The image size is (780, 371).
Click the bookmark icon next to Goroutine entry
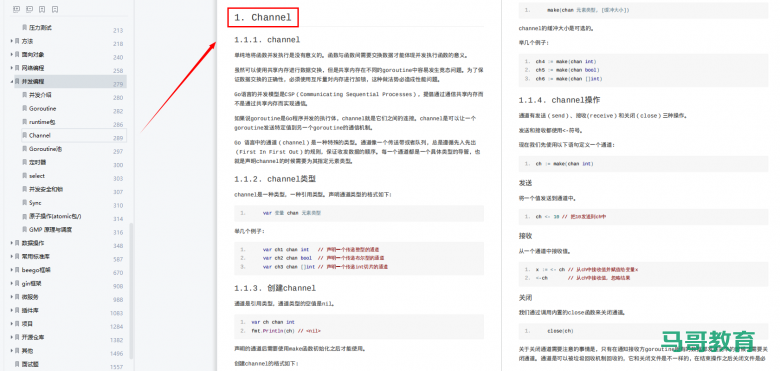[x=24, y=108]
